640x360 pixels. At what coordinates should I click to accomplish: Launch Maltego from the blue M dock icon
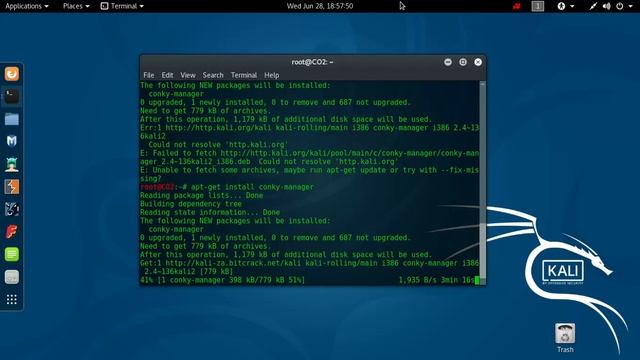pyautogui.click(x=11, y=141)
